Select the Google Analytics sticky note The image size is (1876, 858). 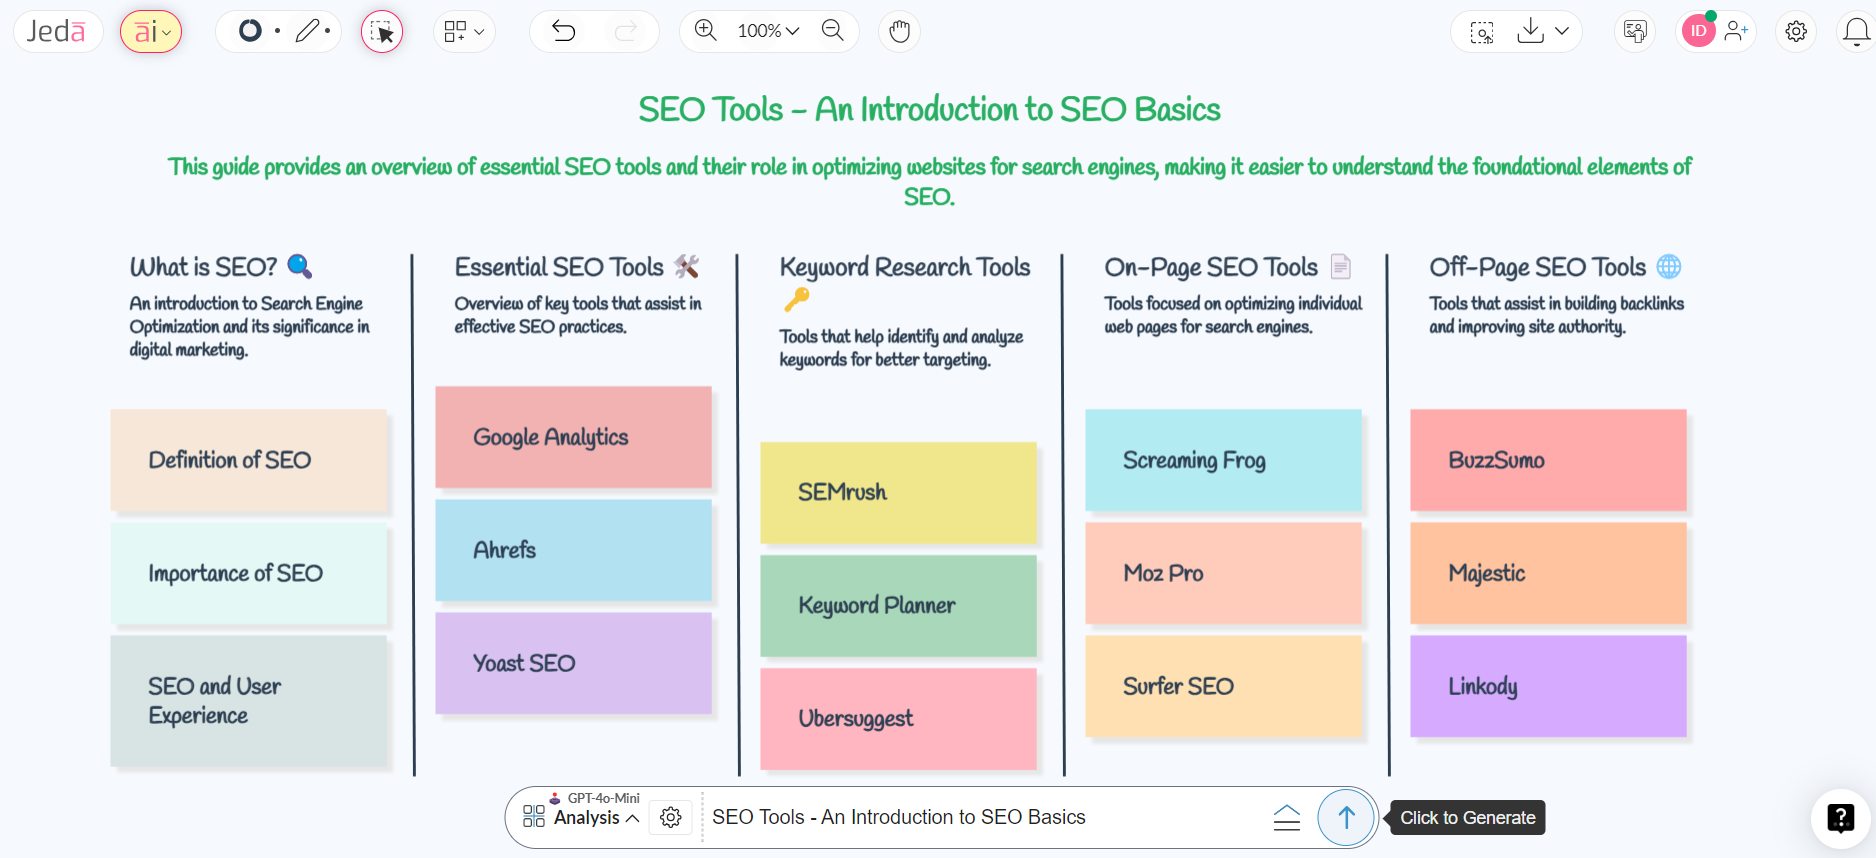point(574,437)
